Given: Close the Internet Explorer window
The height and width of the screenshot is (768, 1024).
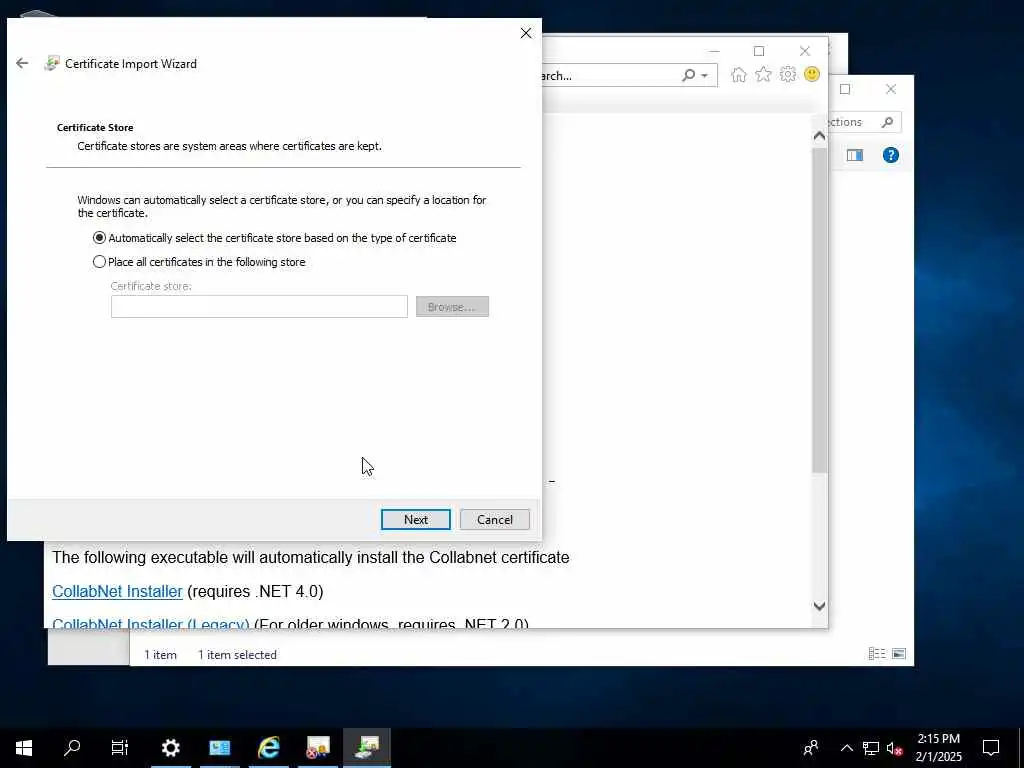Looking at the screenshot, I should 805,51.
